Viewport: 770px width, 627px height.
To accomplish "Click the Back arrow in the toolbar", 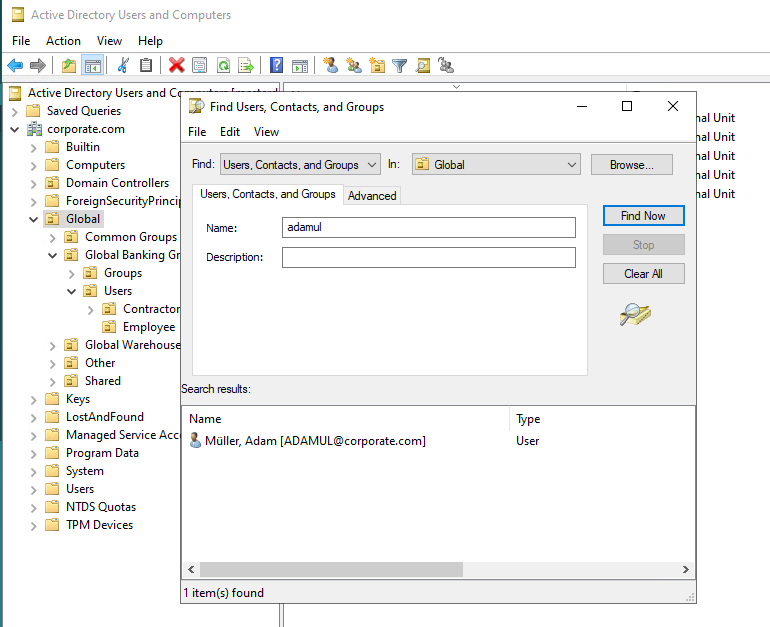I will (15, 65).
